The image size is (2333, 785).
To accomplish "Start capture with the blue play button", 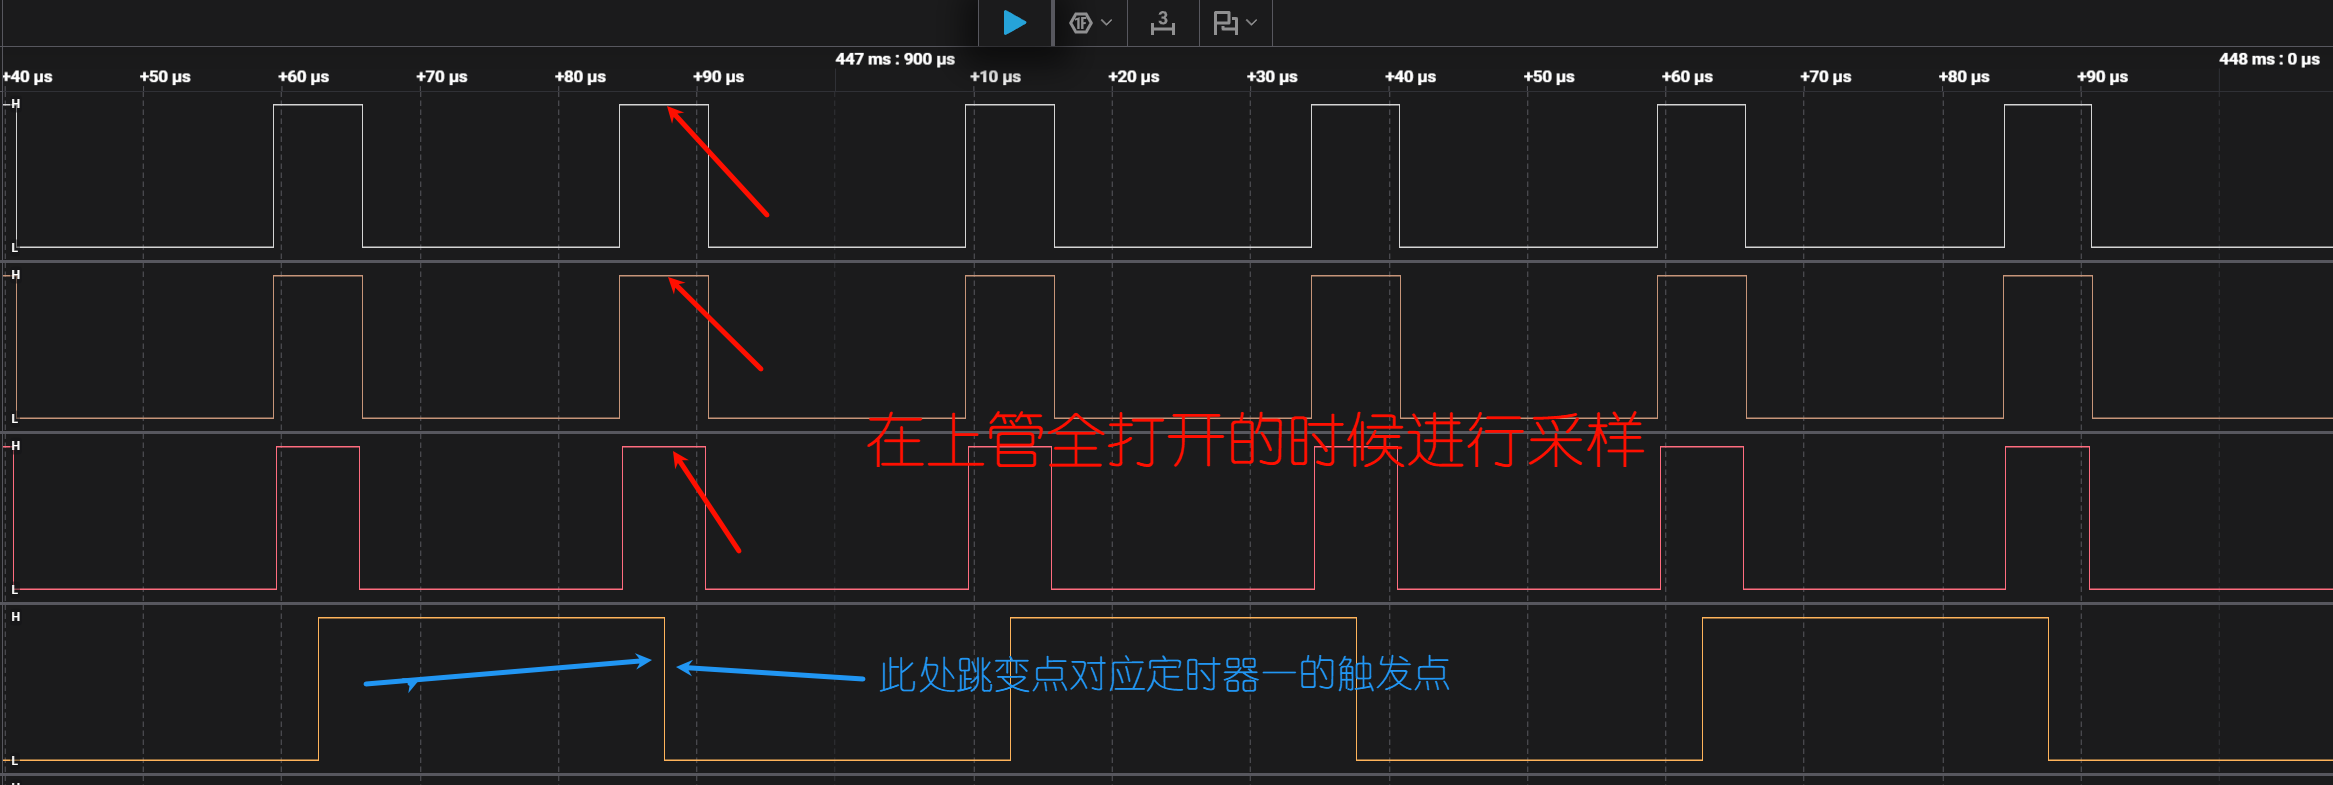I will pyautogui.click(x=1014, y=22).
